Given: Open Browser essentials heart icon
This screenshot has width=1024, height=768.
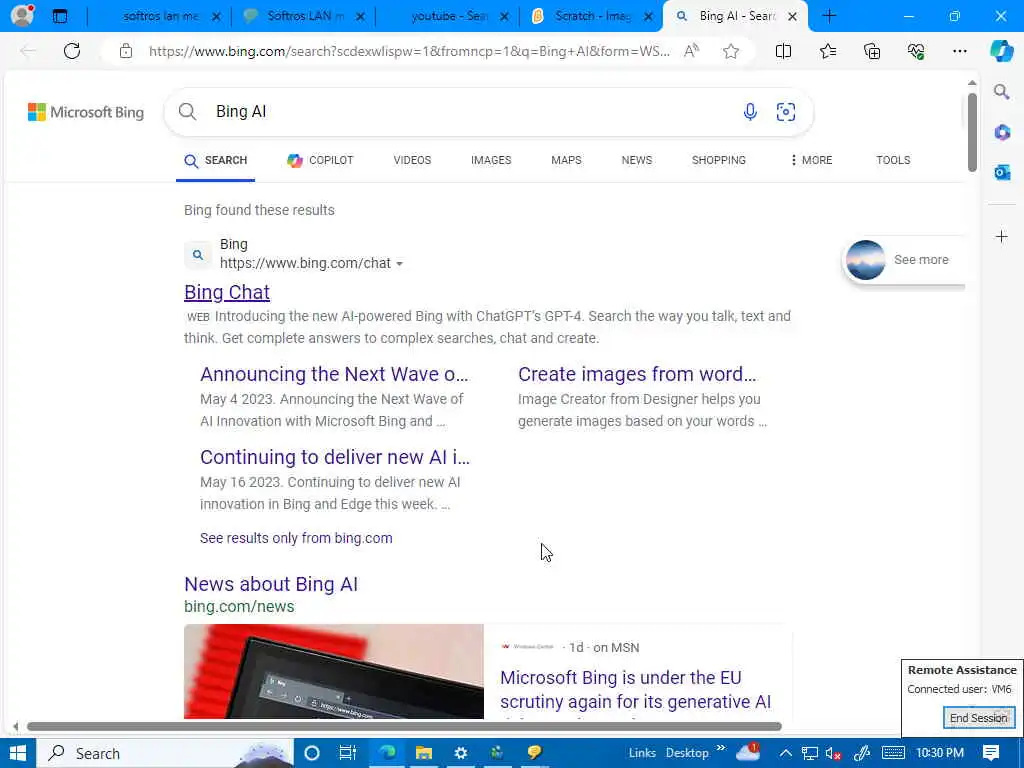Looking at the screenshot, I should coord(916,51).
